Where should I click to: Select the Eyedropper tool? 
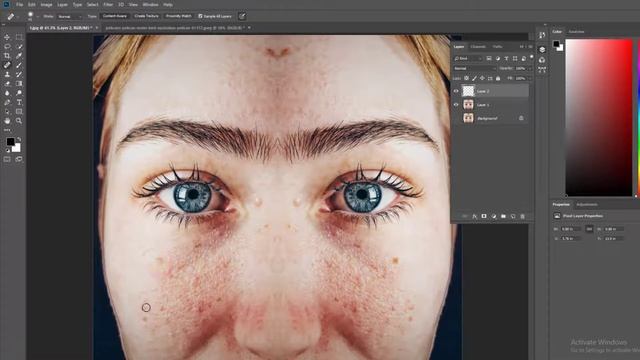pyautogui.click(x=19, y=56)
